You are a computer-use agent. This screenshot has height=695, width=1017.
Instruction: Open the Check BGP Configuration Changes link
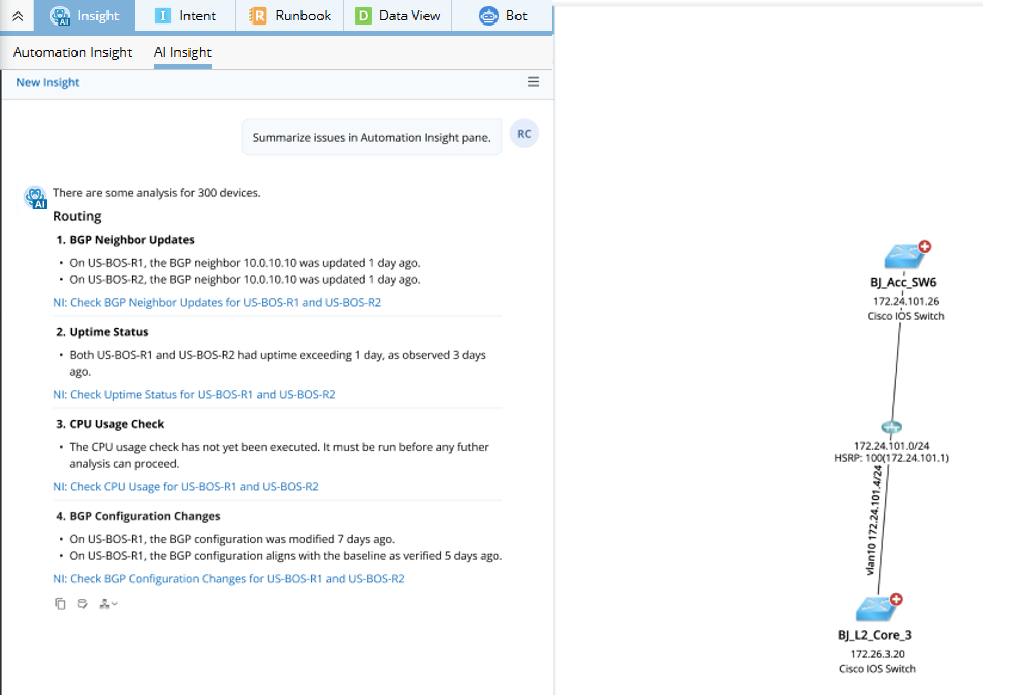(228, 578)
